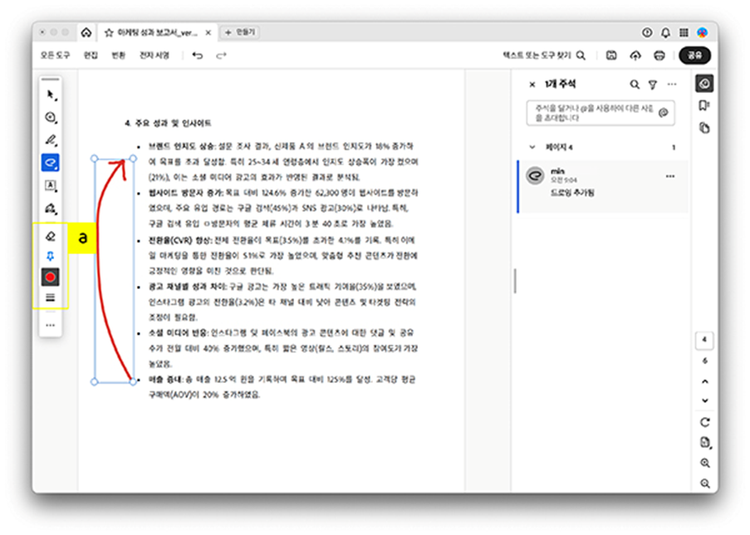The image size is (750, 535).
Task: Zoom out of the document
Action: click(705, 483)
